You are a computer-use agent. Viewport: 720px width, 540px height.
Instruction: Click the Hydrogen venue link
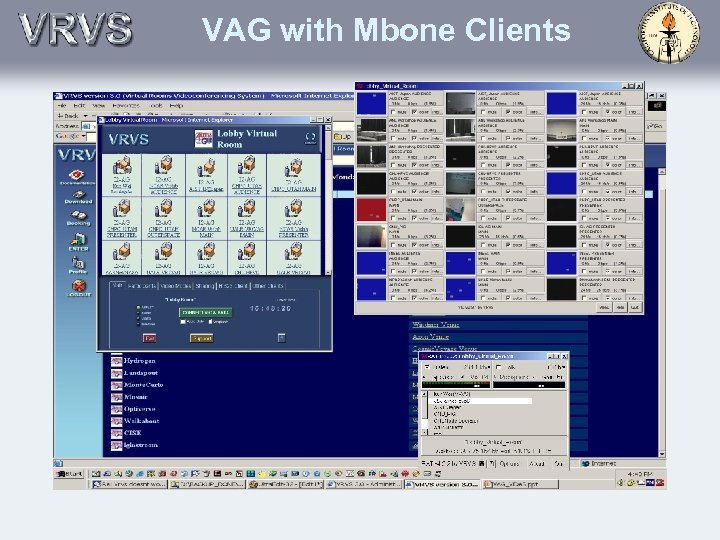click(x=140, y=360)
